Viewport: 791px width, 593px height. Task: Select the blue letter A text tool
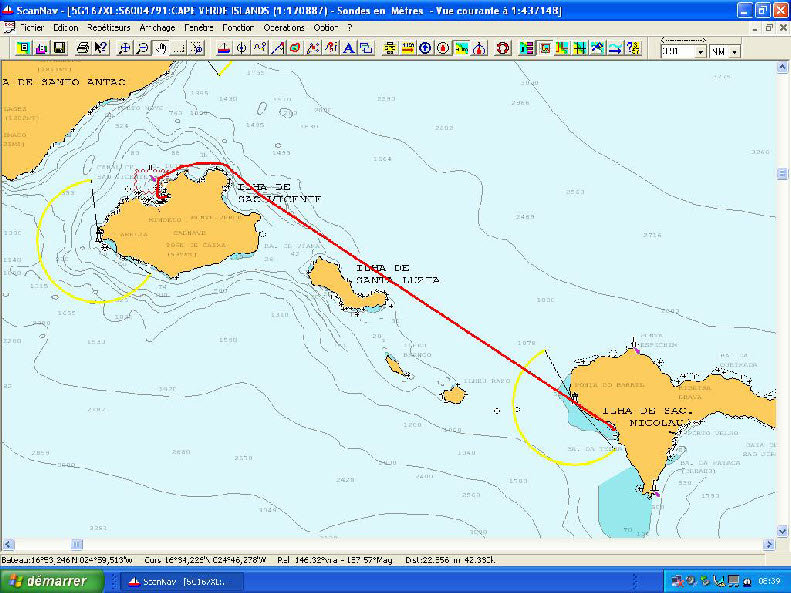(348, 48)
